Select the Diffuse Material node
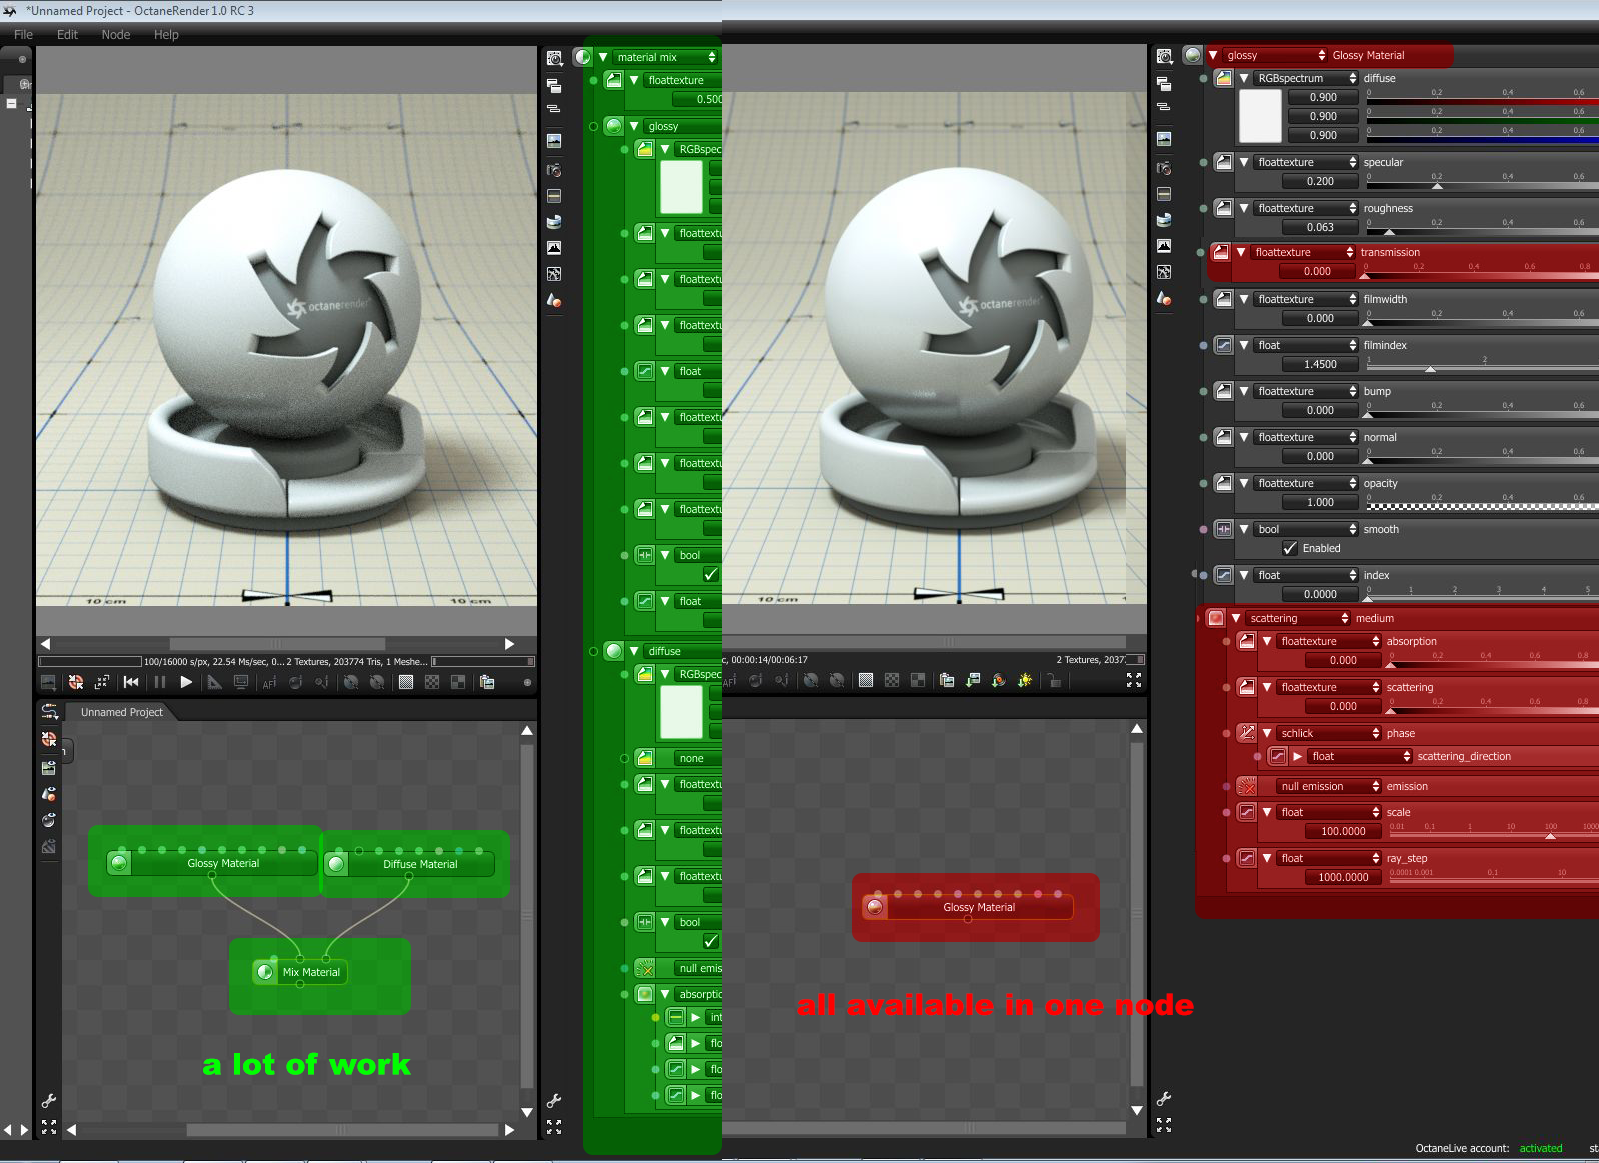1599x1163 pixels. tap(409, 864)
